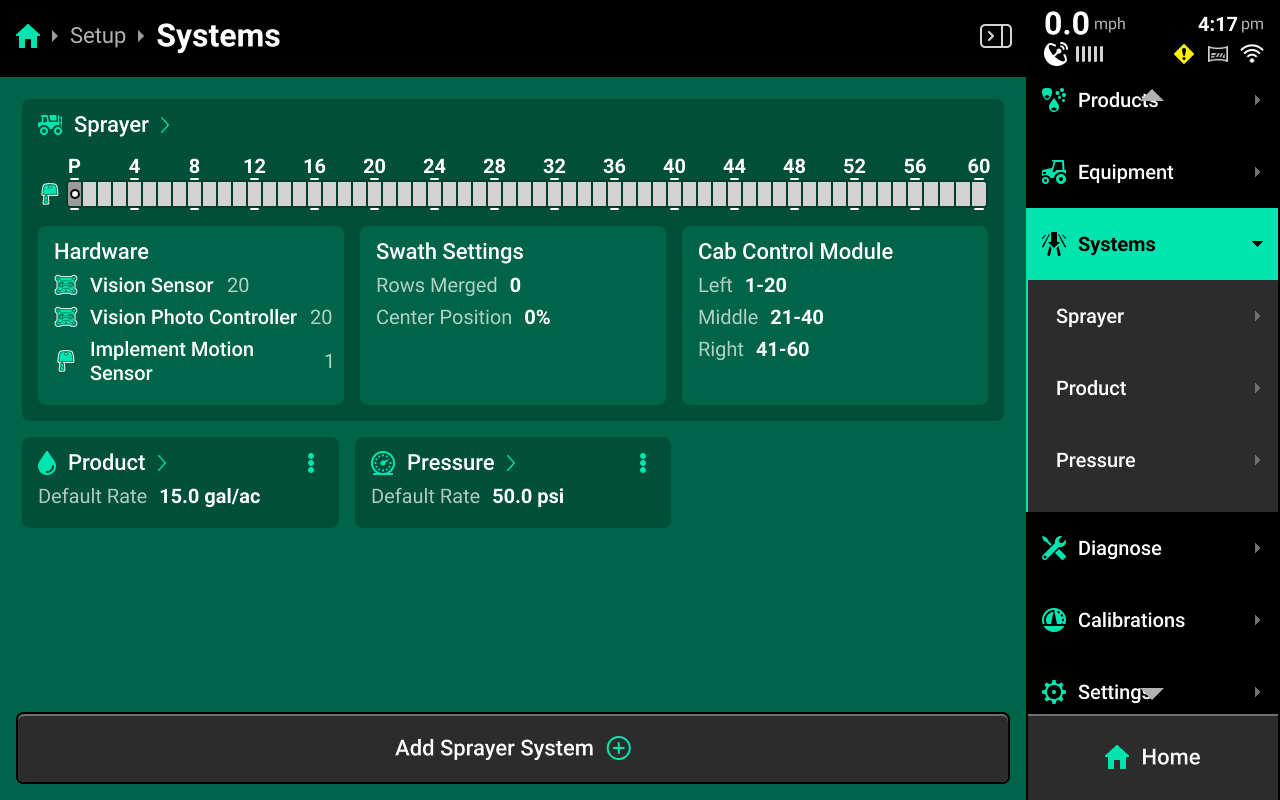Click the Product droplet icon

pos(47,463)
